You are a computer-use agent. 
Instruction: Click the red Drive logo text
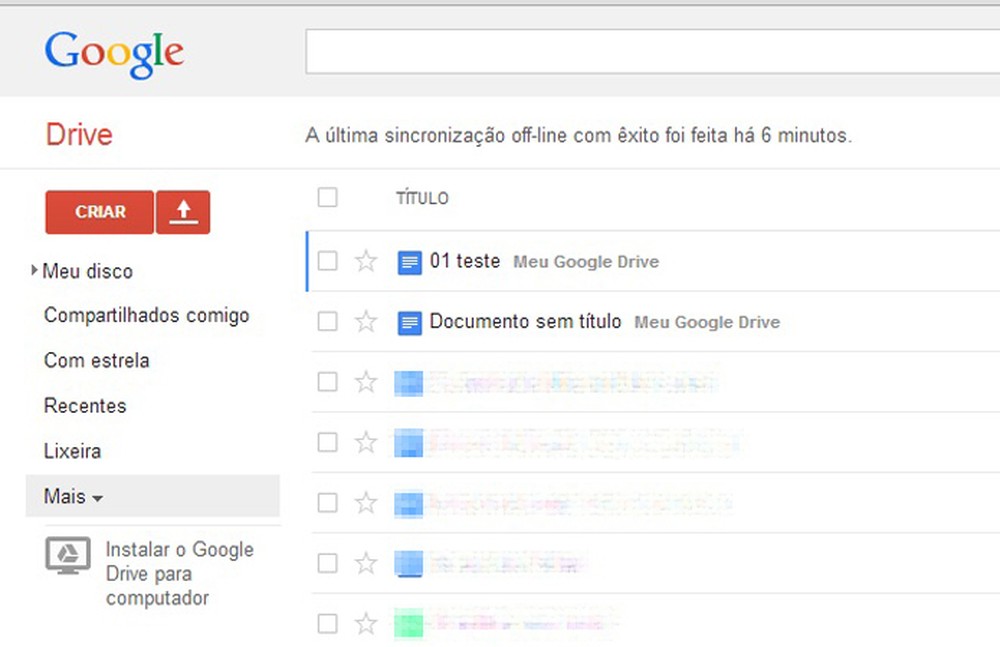coord(78,134)
